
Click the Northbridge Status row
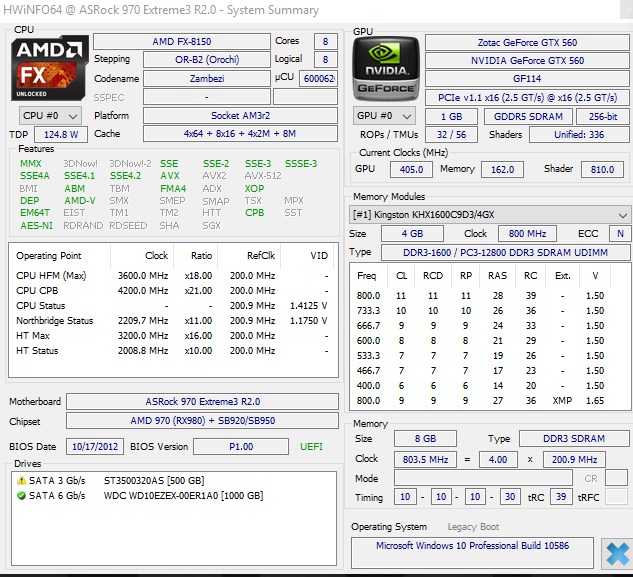(x=172, y=321)
